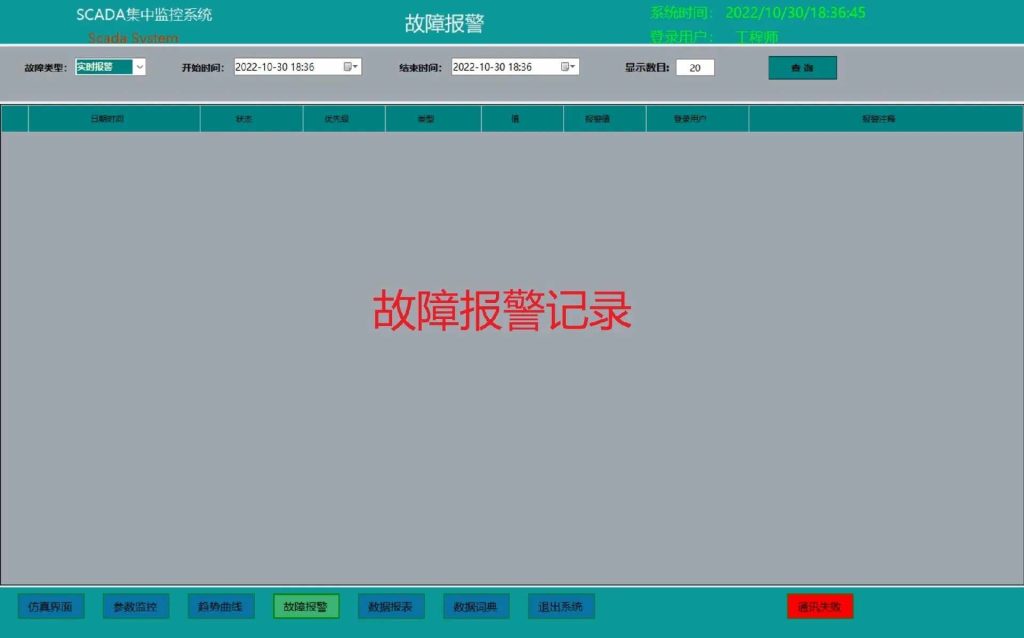This screenshot has width=1024, height=638.
Task: Click the exit system (退出系统) button
Action: coord(561,606)
